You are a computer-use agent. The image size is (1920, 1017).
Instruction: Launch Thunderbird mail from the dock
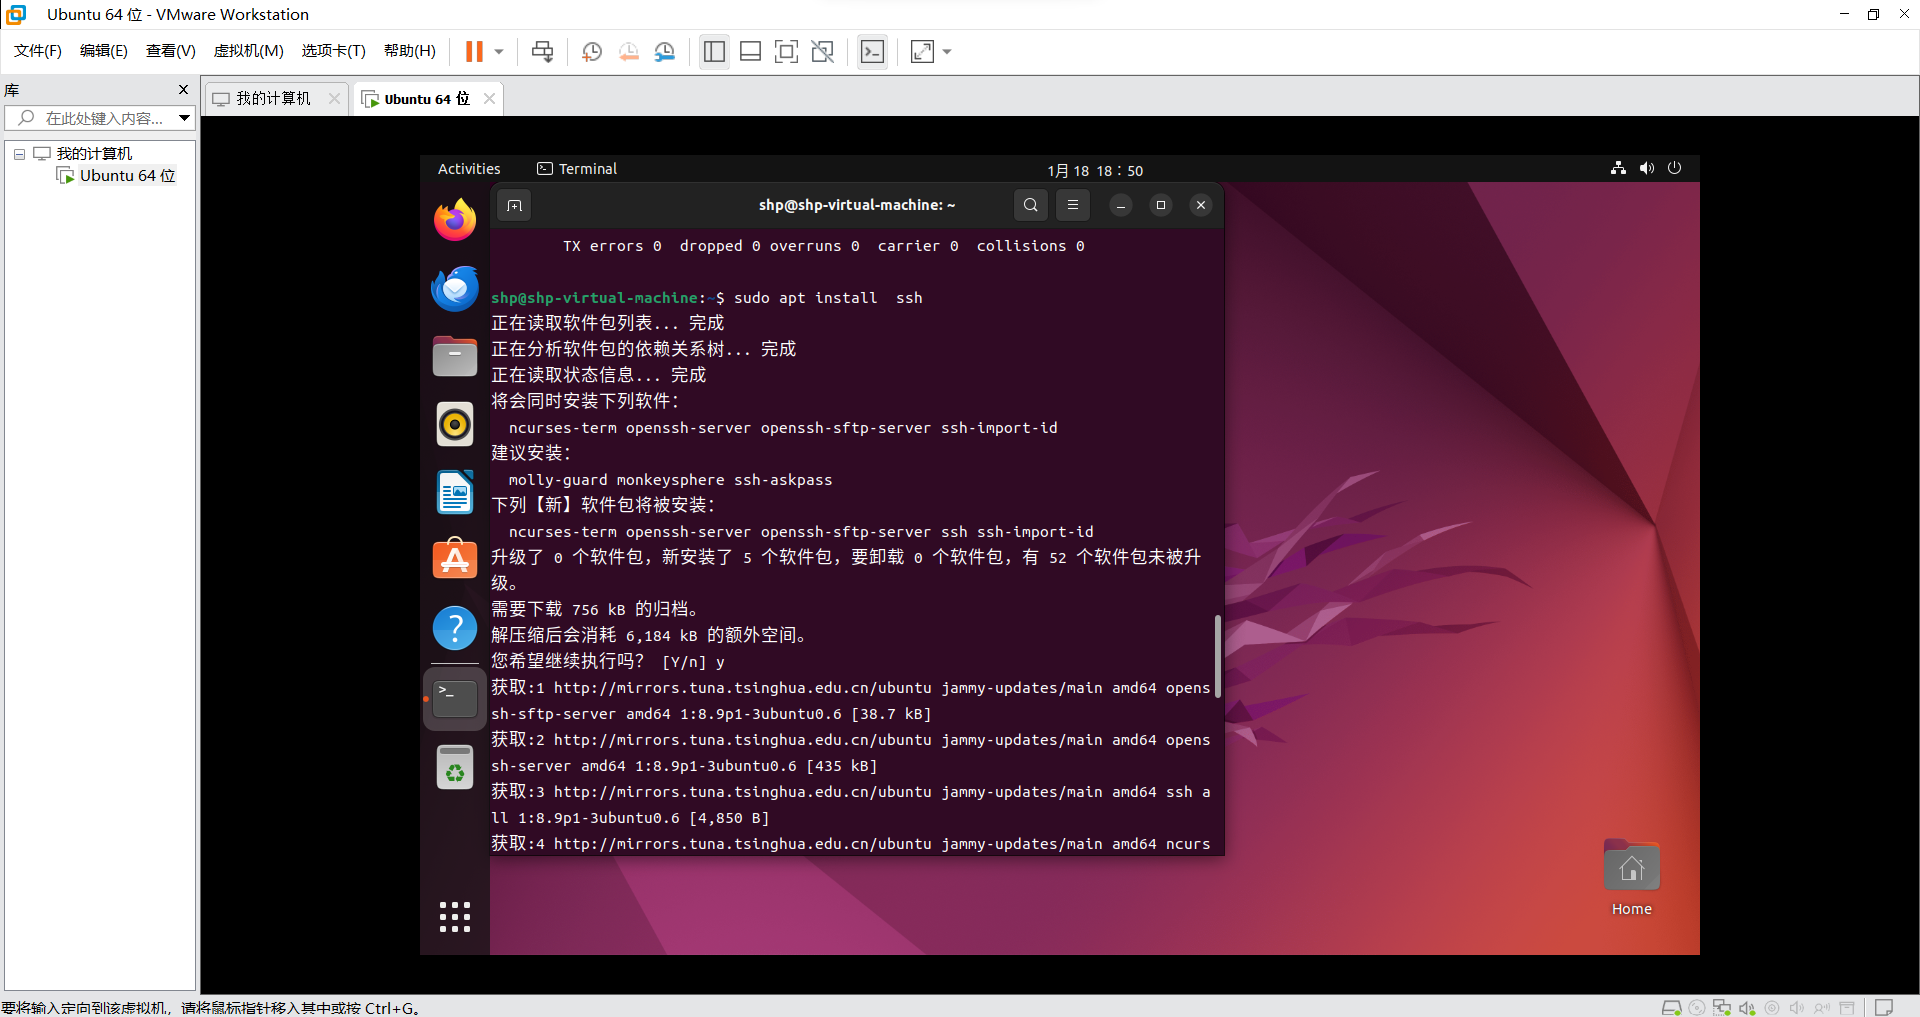[455, 288]
